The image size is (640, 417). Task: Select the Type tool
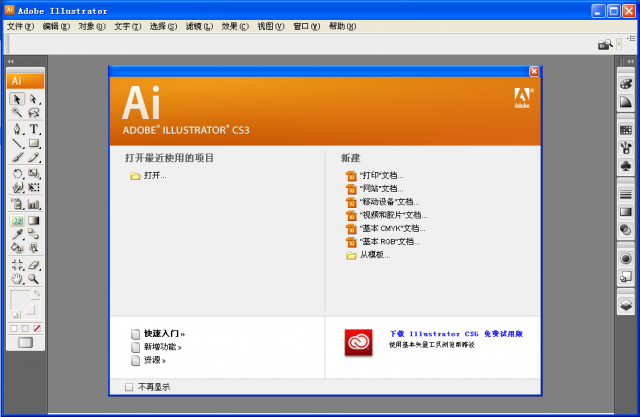click(33, 129)
